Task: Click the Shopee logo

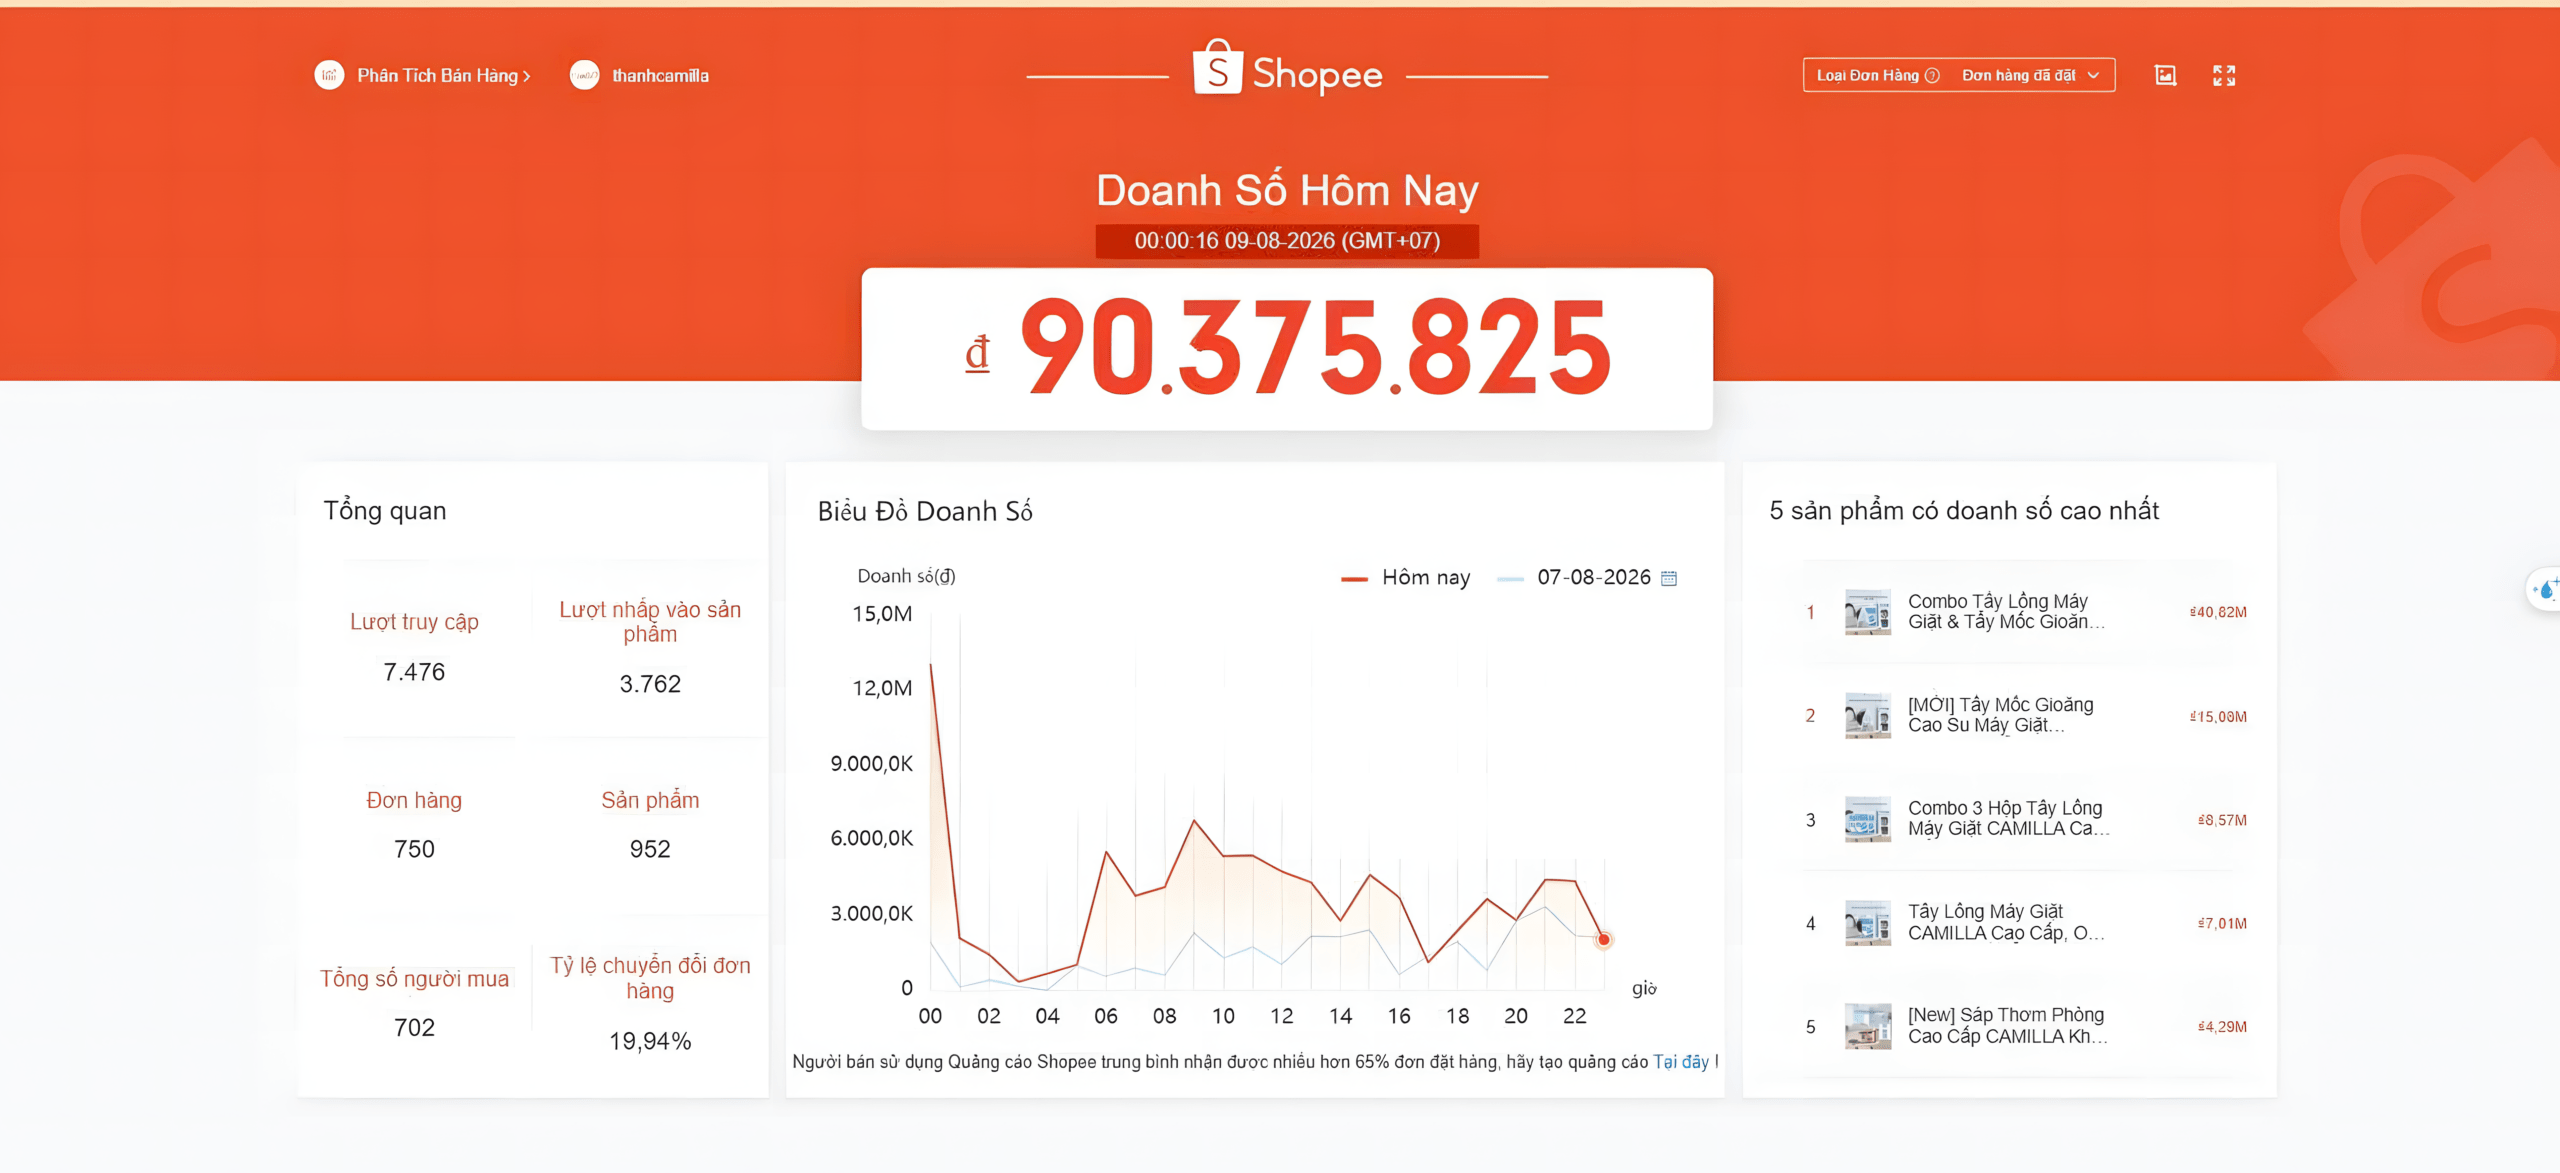Action: 1288,70
